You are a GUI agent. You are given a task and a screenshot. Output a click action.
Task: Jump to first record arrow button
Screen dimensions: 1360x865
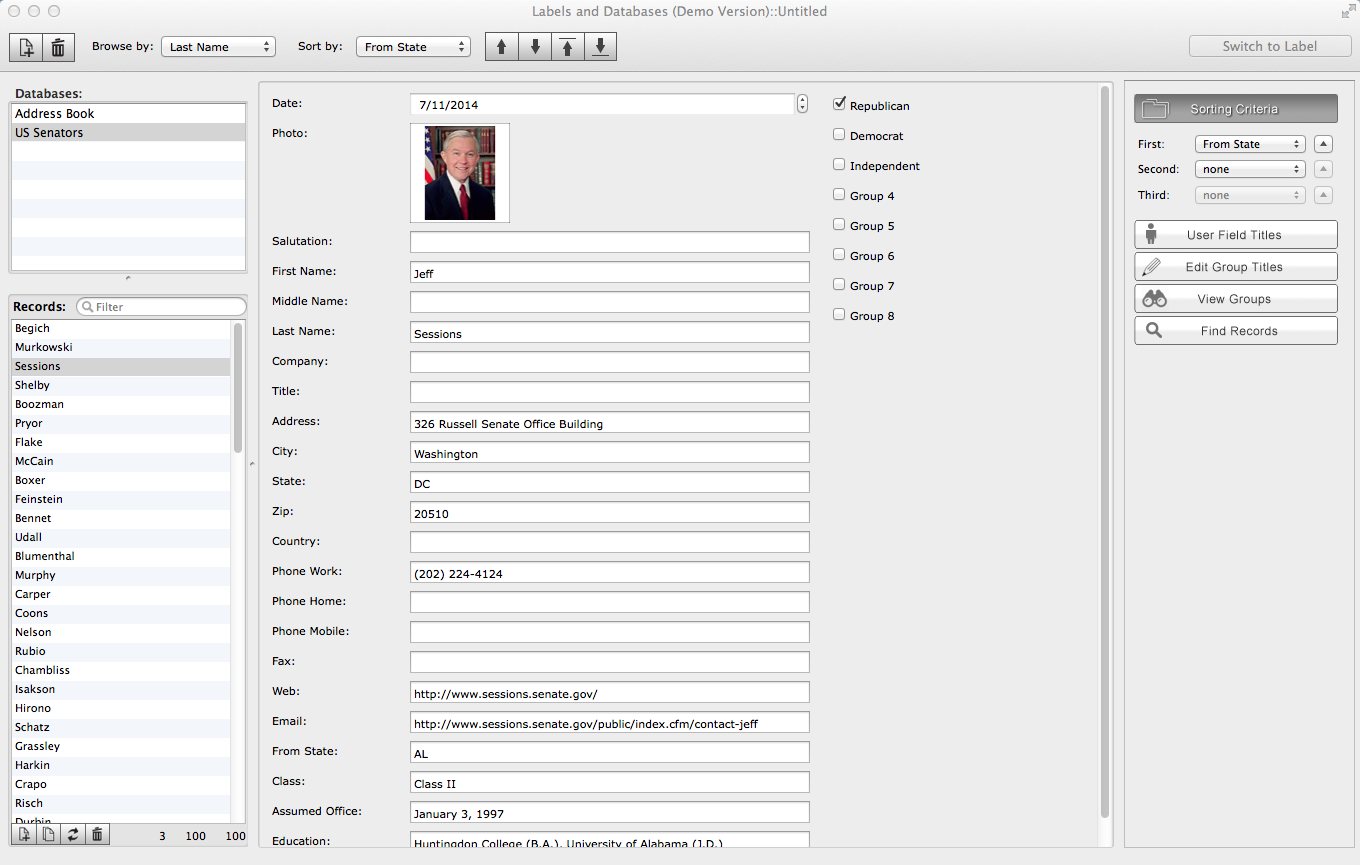point(567,47)
